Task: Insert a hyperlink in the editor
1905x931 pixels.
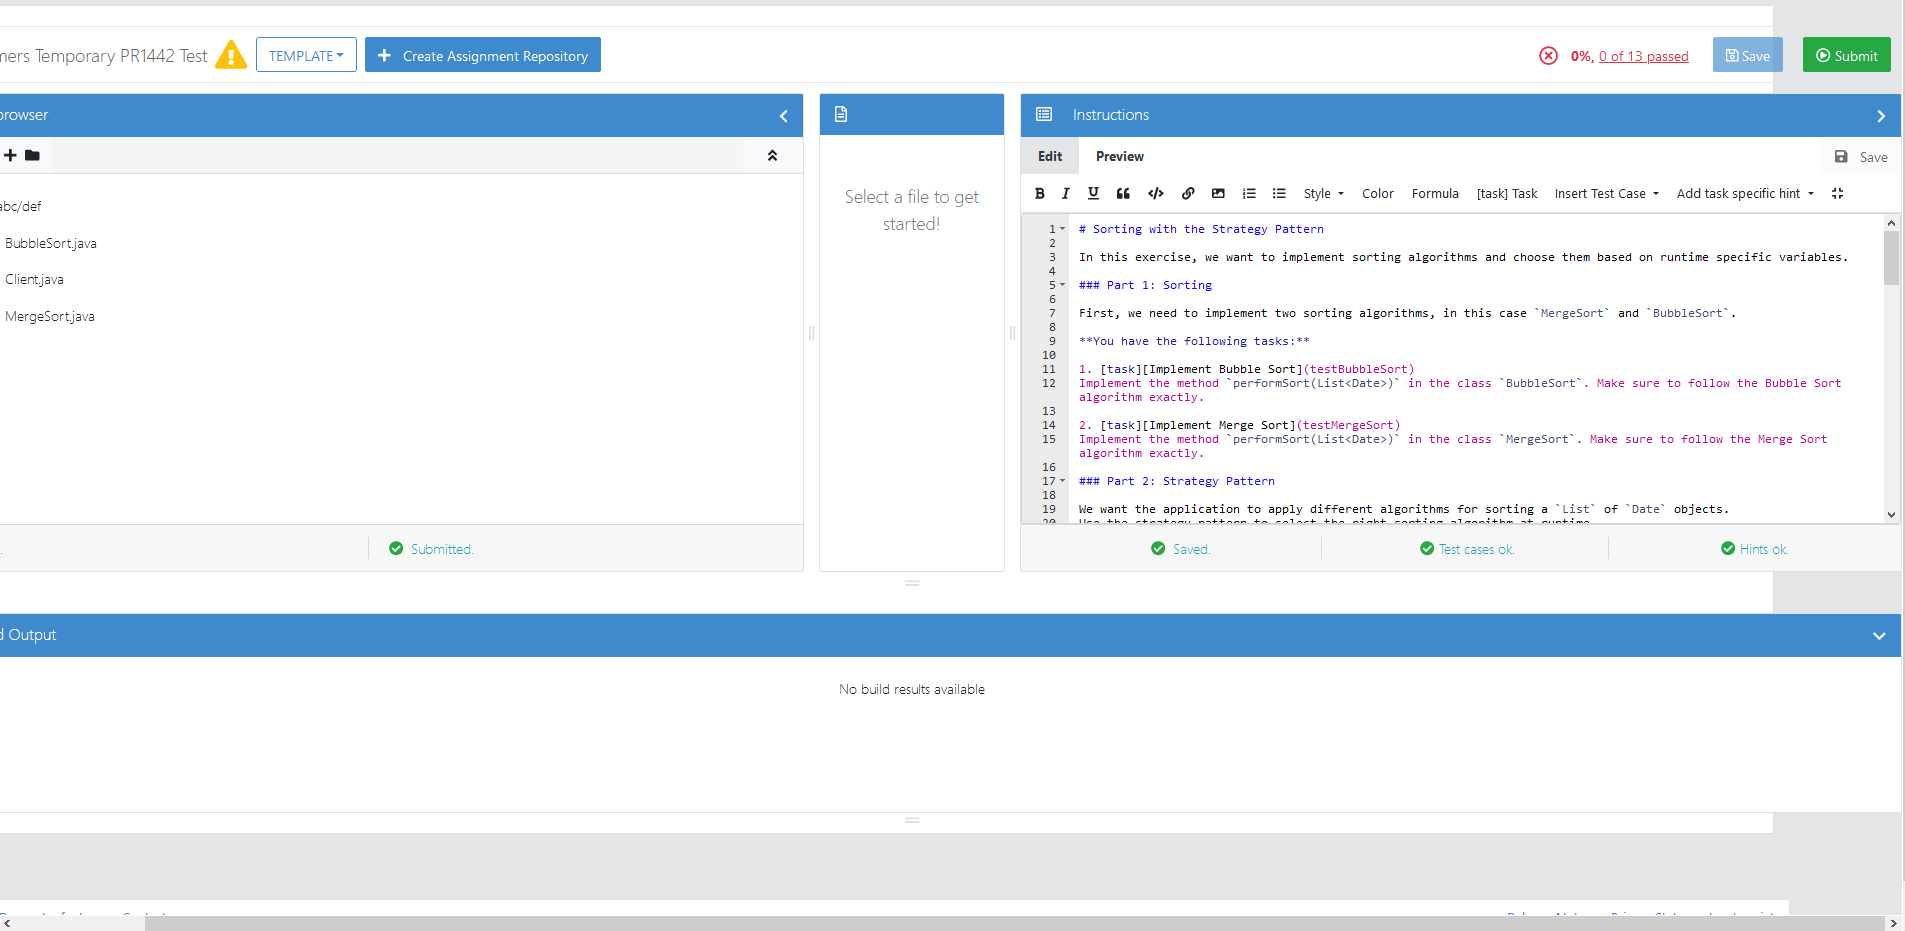Action: tap(1188, 194)
